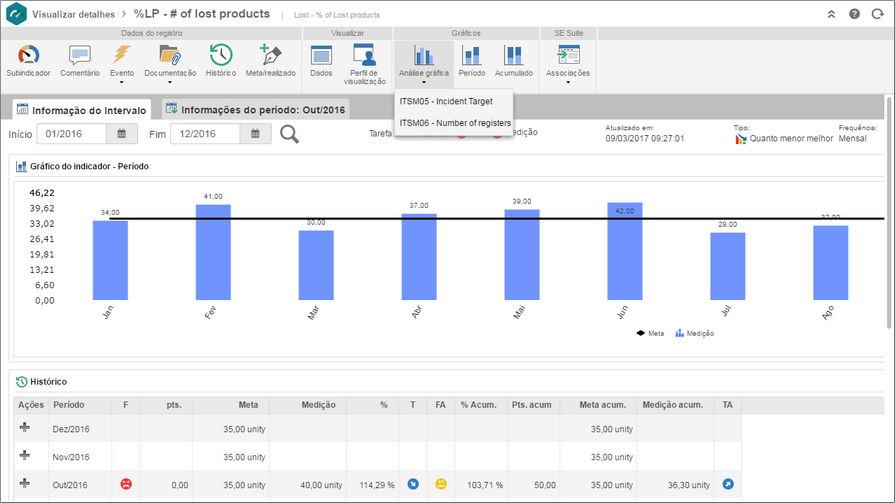Open the Comentário speech bubble icon

pyautogui.click(x=80, y=56)
